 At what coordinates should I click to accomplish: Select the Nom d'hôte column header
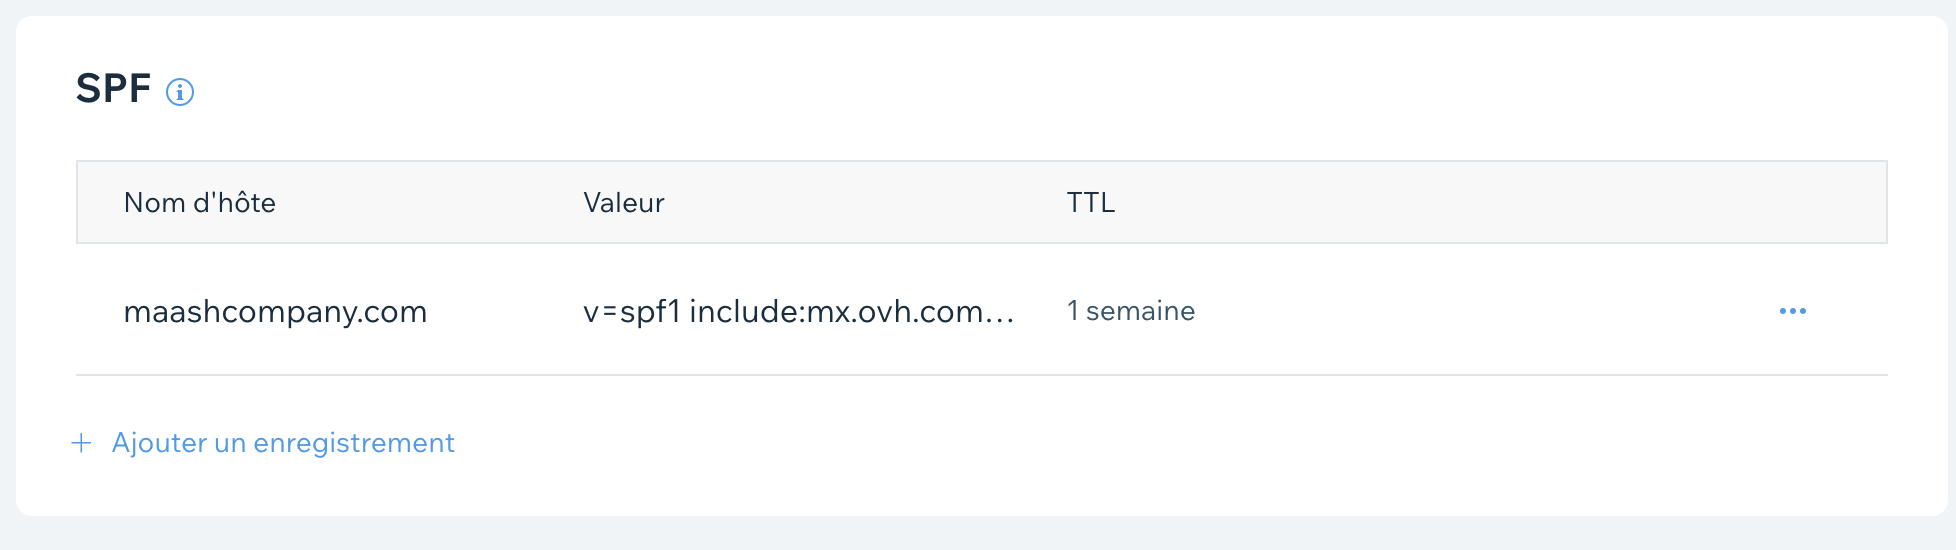pyautogui.click(x=200, y=203)
